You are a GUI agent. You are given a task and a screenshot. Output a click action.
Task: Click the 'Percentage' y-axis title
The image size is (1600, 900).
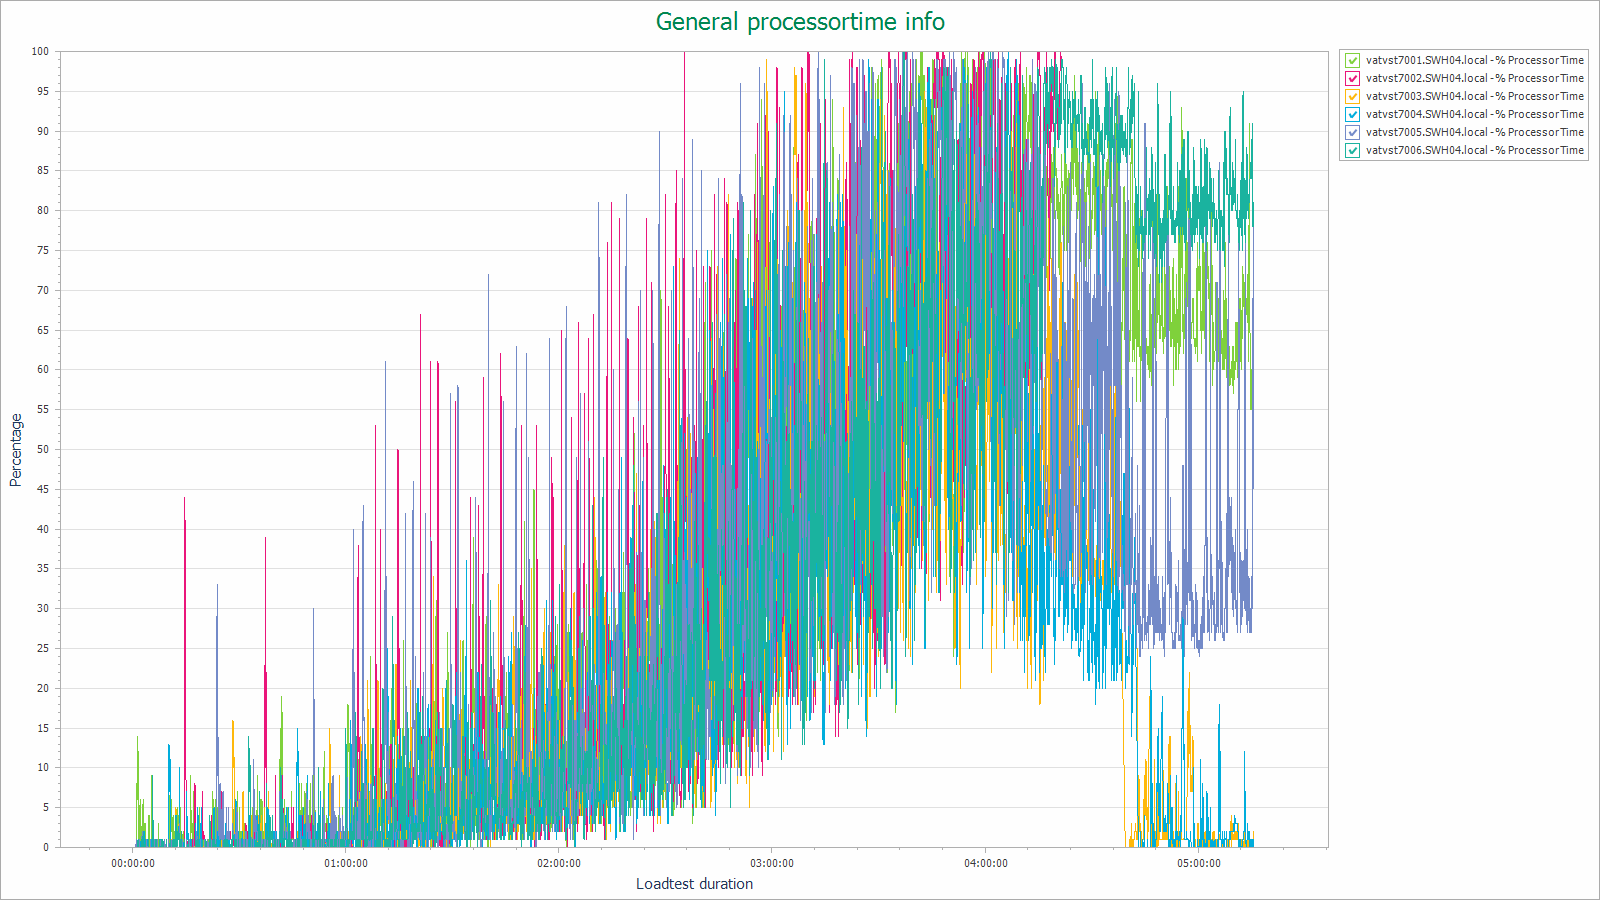click(16, 450)
